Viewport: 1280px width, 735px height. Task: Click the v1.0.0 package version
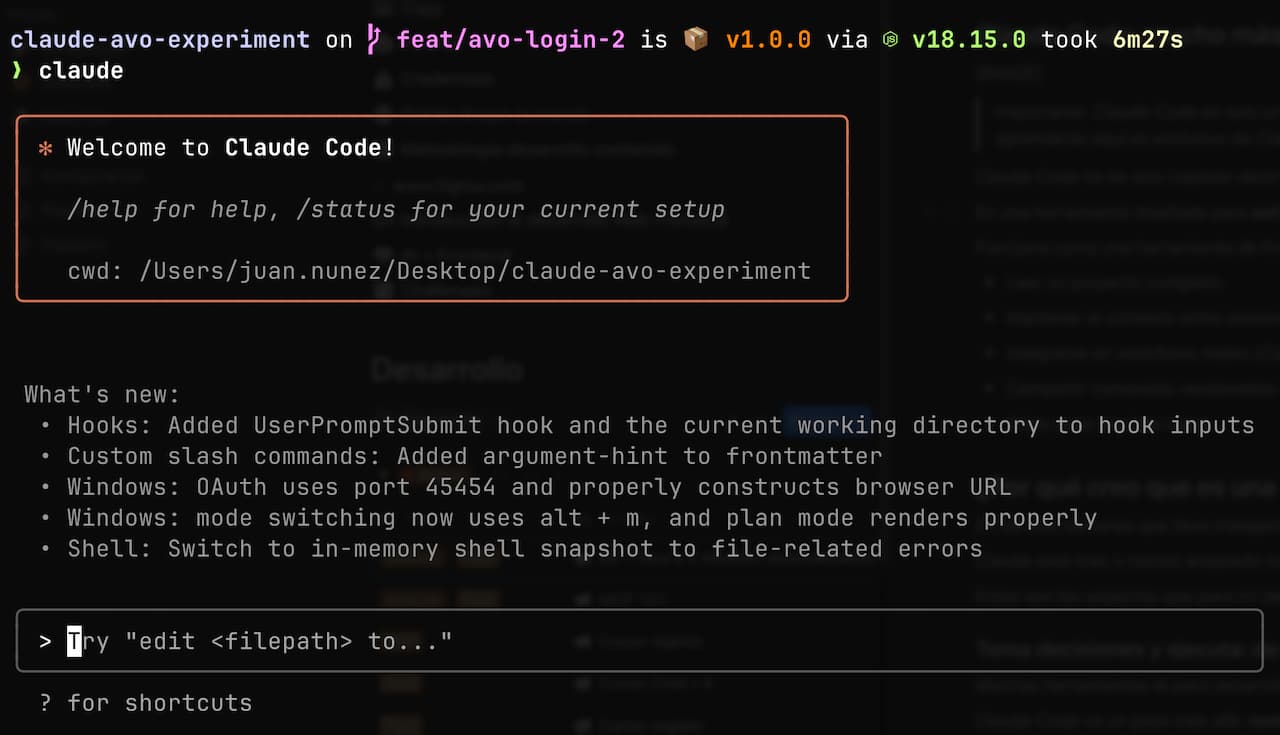(768, 40)
